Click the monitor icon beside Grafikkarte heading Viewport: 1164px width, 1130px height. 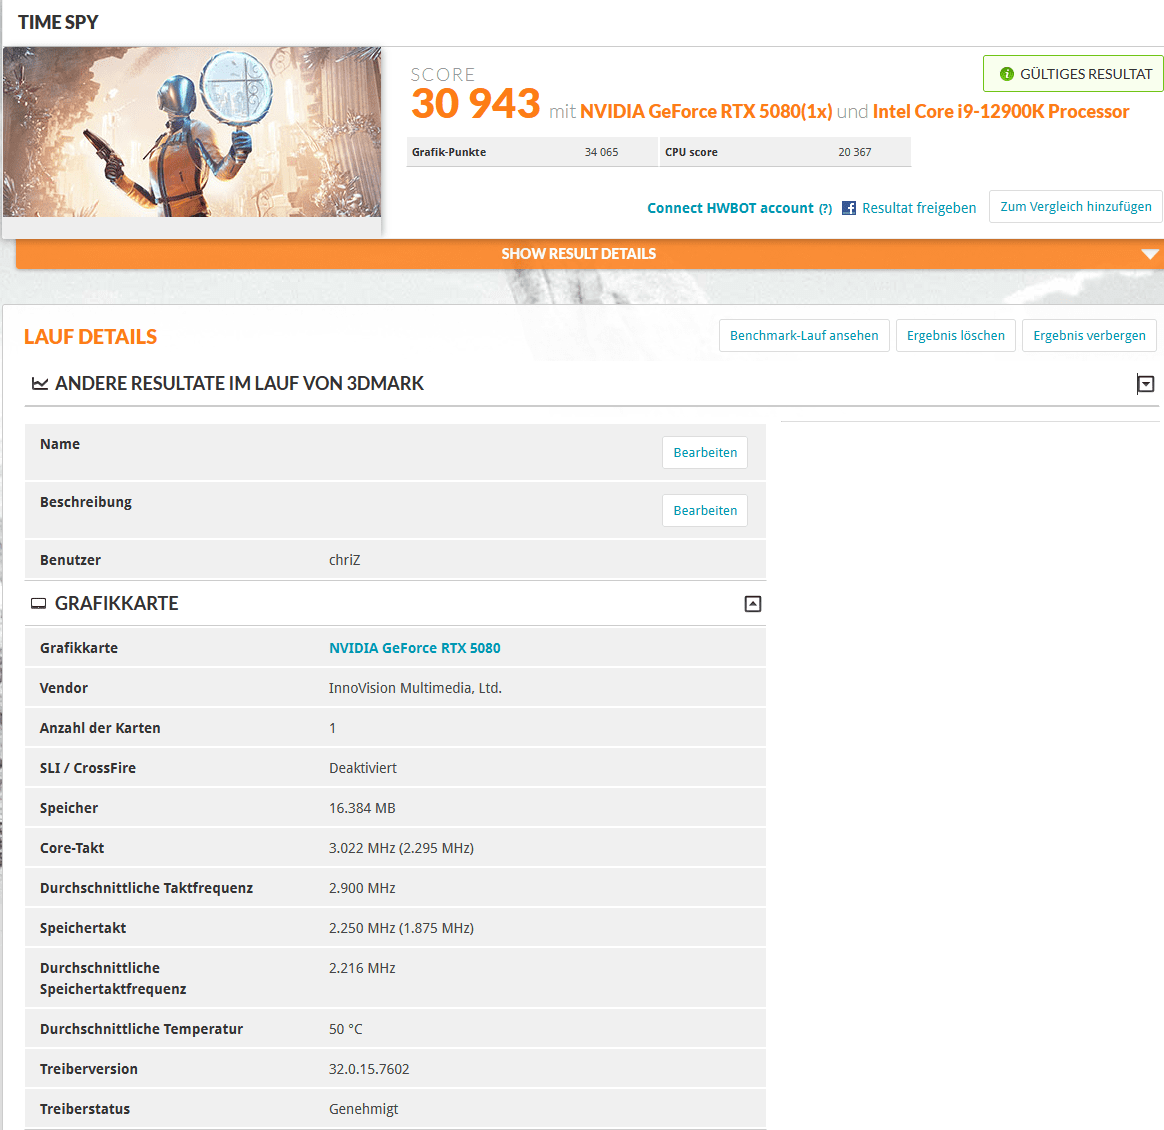(x=39, y=604)
